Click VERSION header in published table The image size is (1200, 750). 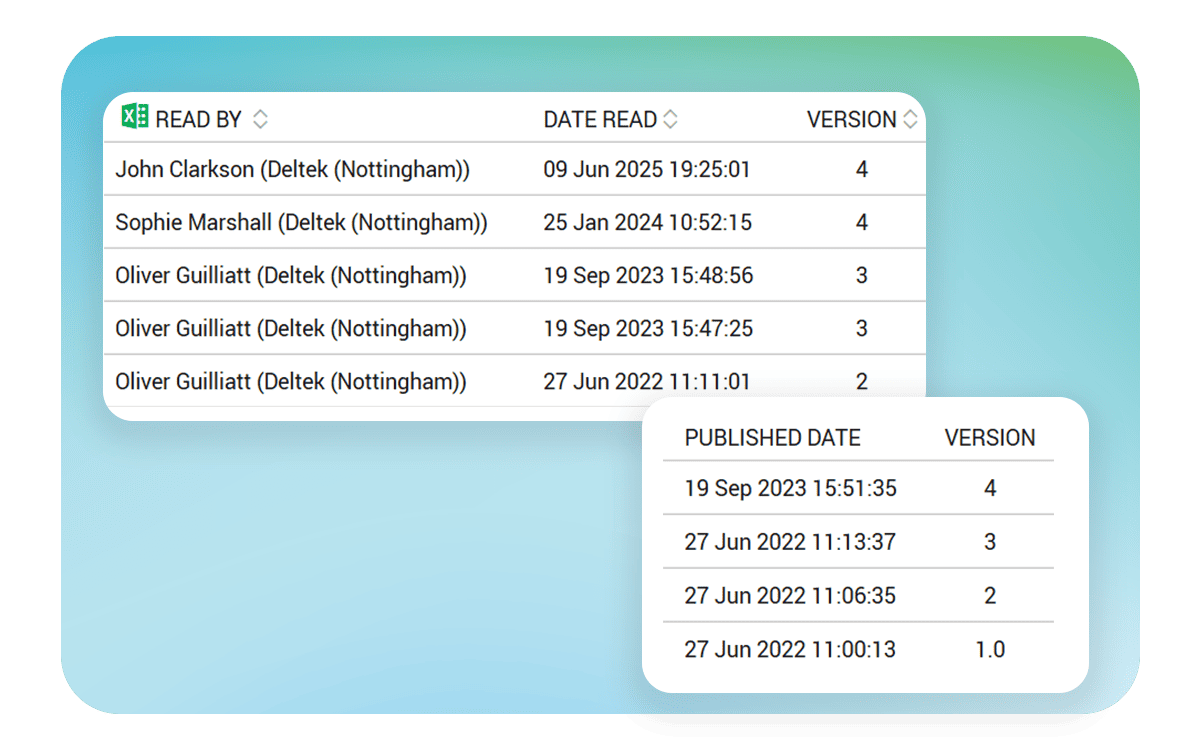point(989,438)
